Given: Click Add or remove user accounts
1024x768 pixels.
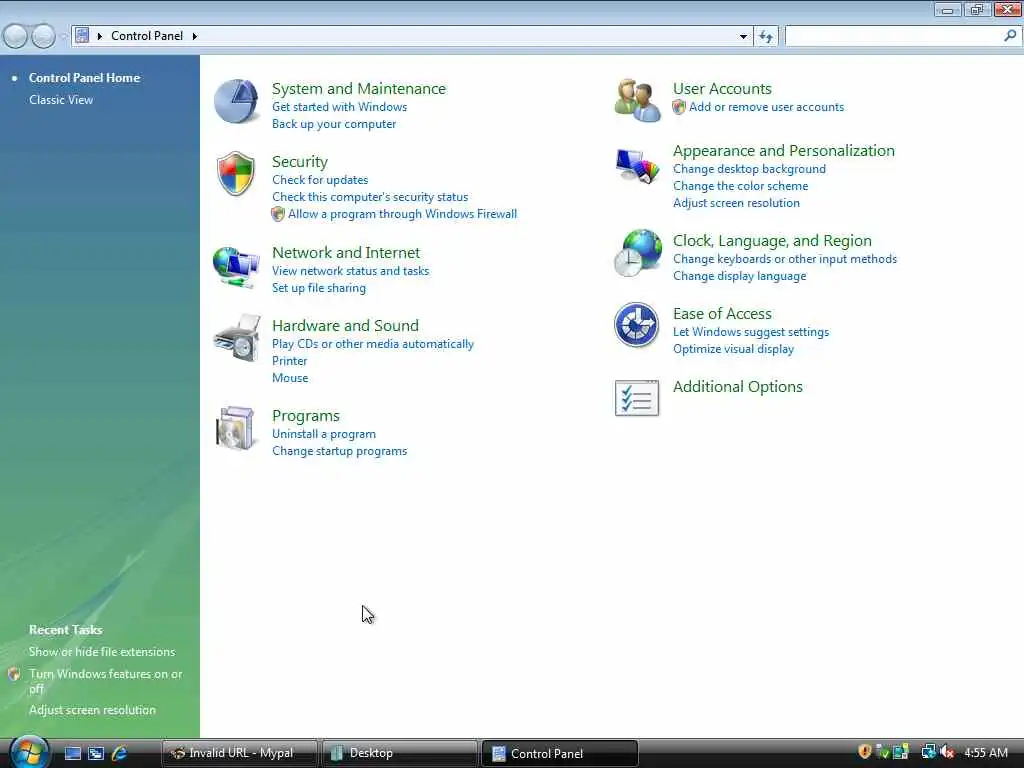Looking at the screenshot, I should coord(766,107).
